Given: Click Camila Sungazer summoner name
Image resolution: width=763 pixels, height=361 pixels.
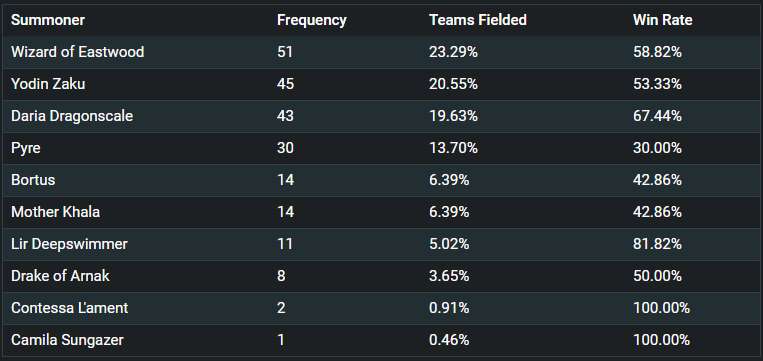Looking at the screenshot, I should pos(67,340).
